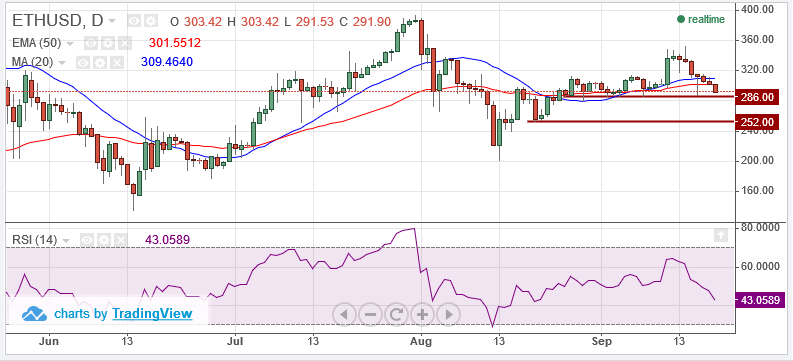Hide the RSI (14) indicator
This screenshot has height=361, width=793.
[x=87, y=240]
